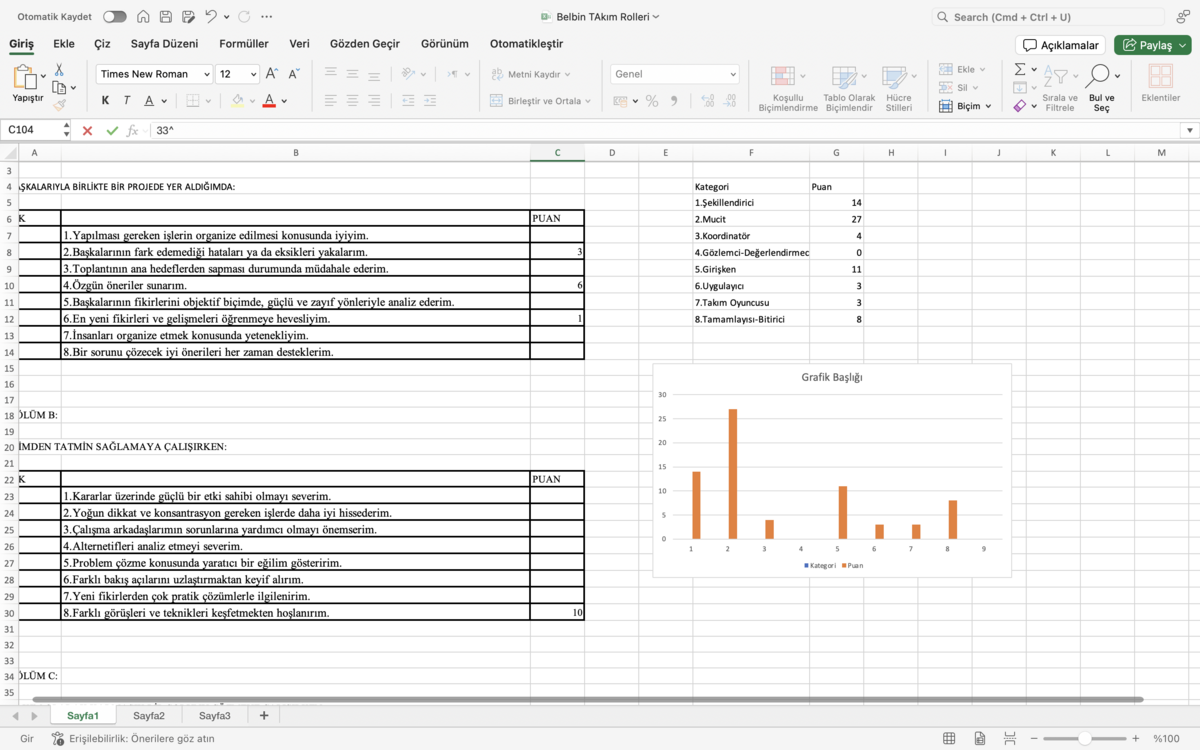
Task: Toggle align left
Action: pyautogui.click(x=330, y=101)
